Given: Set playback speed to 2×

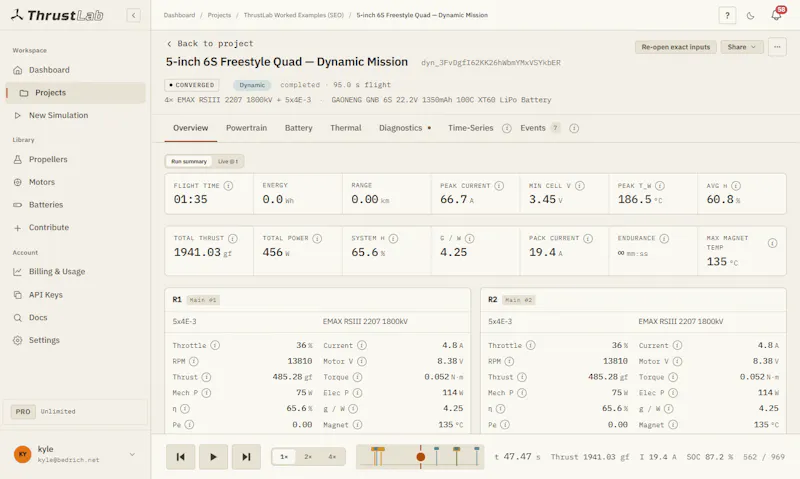Looking at the screenshot, I should tap(308, 457).
